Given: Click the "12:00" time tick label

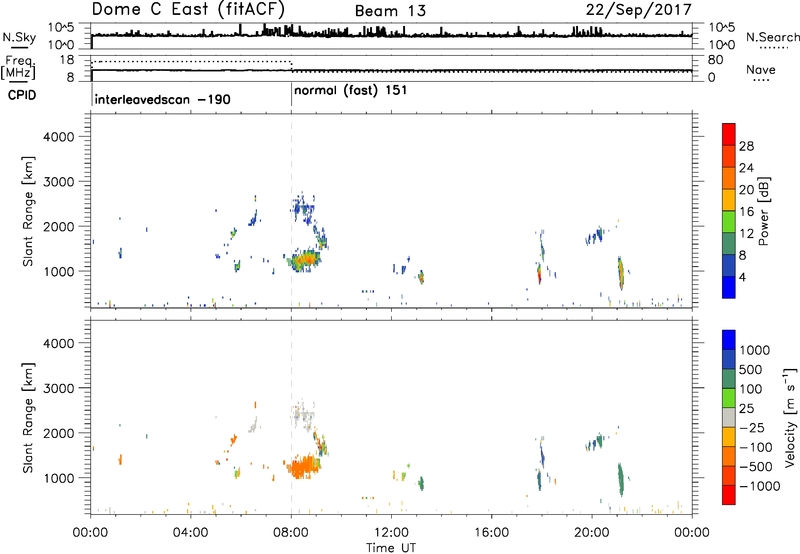Looking at the screenshot, I should [x=391, y=533].
